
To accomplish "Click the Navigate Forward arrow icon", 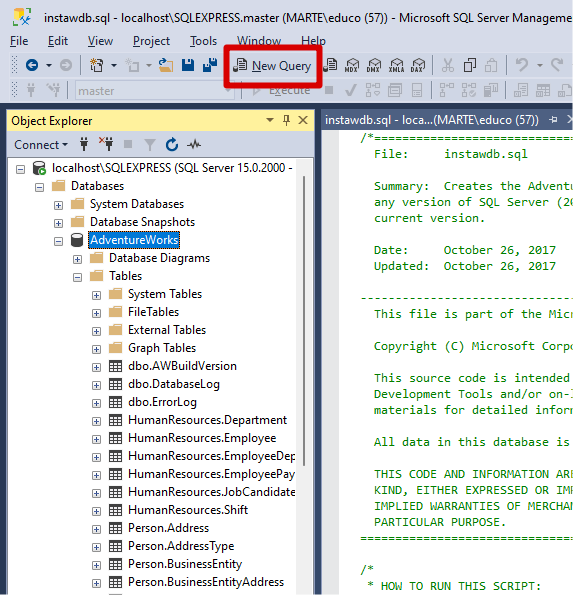I will tap(66, 65).
